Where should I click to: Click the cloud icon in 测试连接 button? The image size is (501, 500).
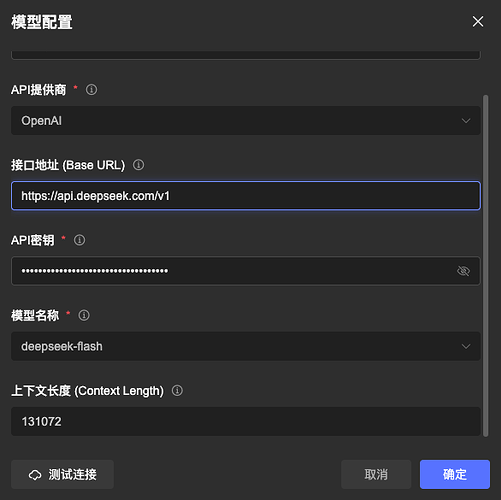[35, 475]
